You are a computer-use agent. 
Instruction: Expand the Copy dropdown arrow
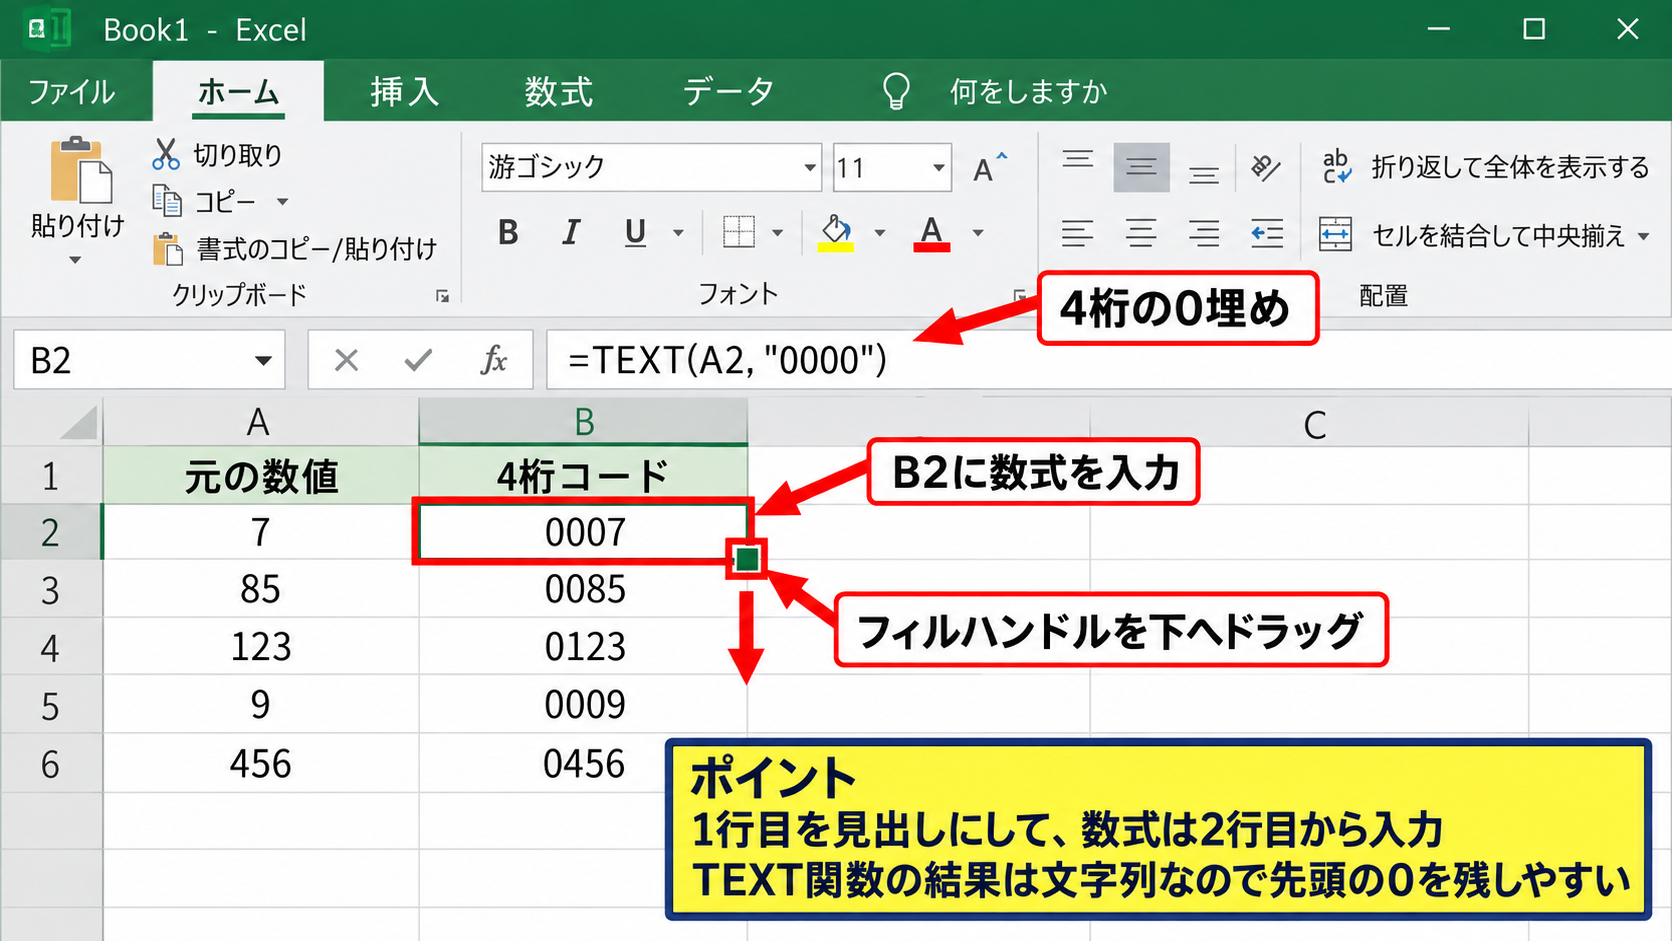[282, 202]
